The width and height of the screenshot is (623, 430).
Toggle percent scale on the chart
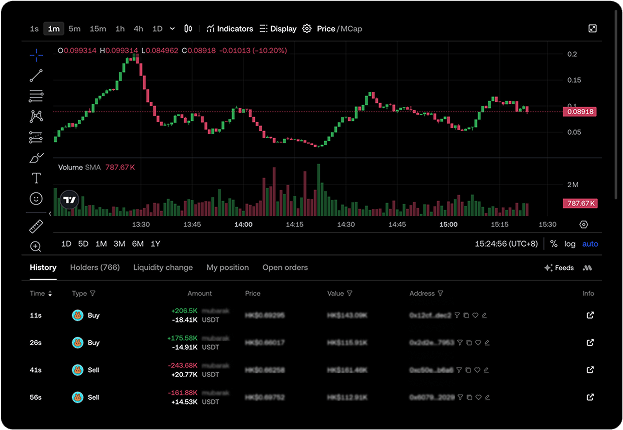tap(553, 244)
